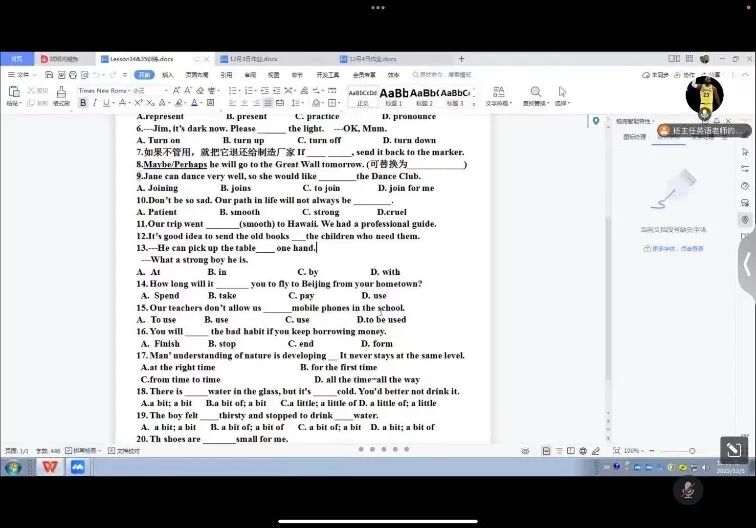Switch to the Insert ribbon tab
Screen dimensions: 756x528
point(167,75)
